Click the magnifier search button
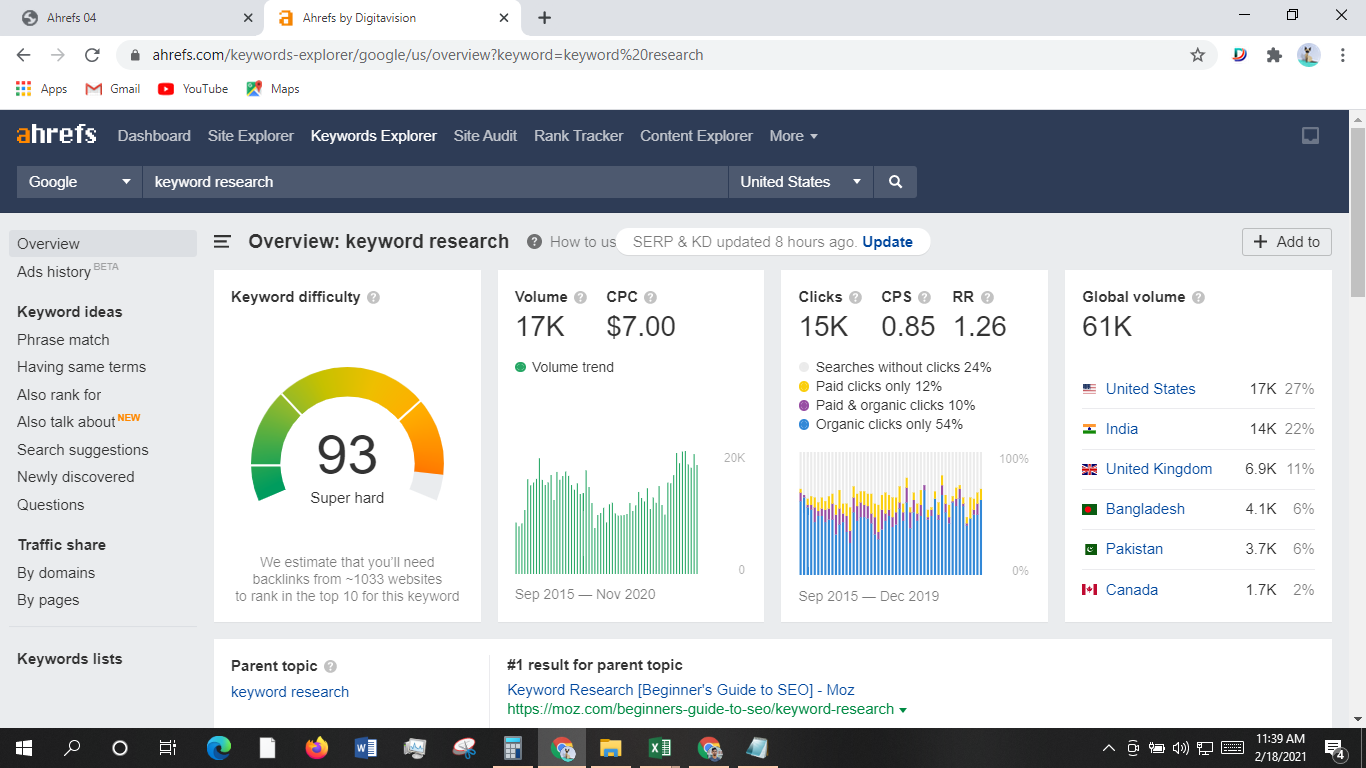This screenshot has width=1366, height=768. [895, 182]
